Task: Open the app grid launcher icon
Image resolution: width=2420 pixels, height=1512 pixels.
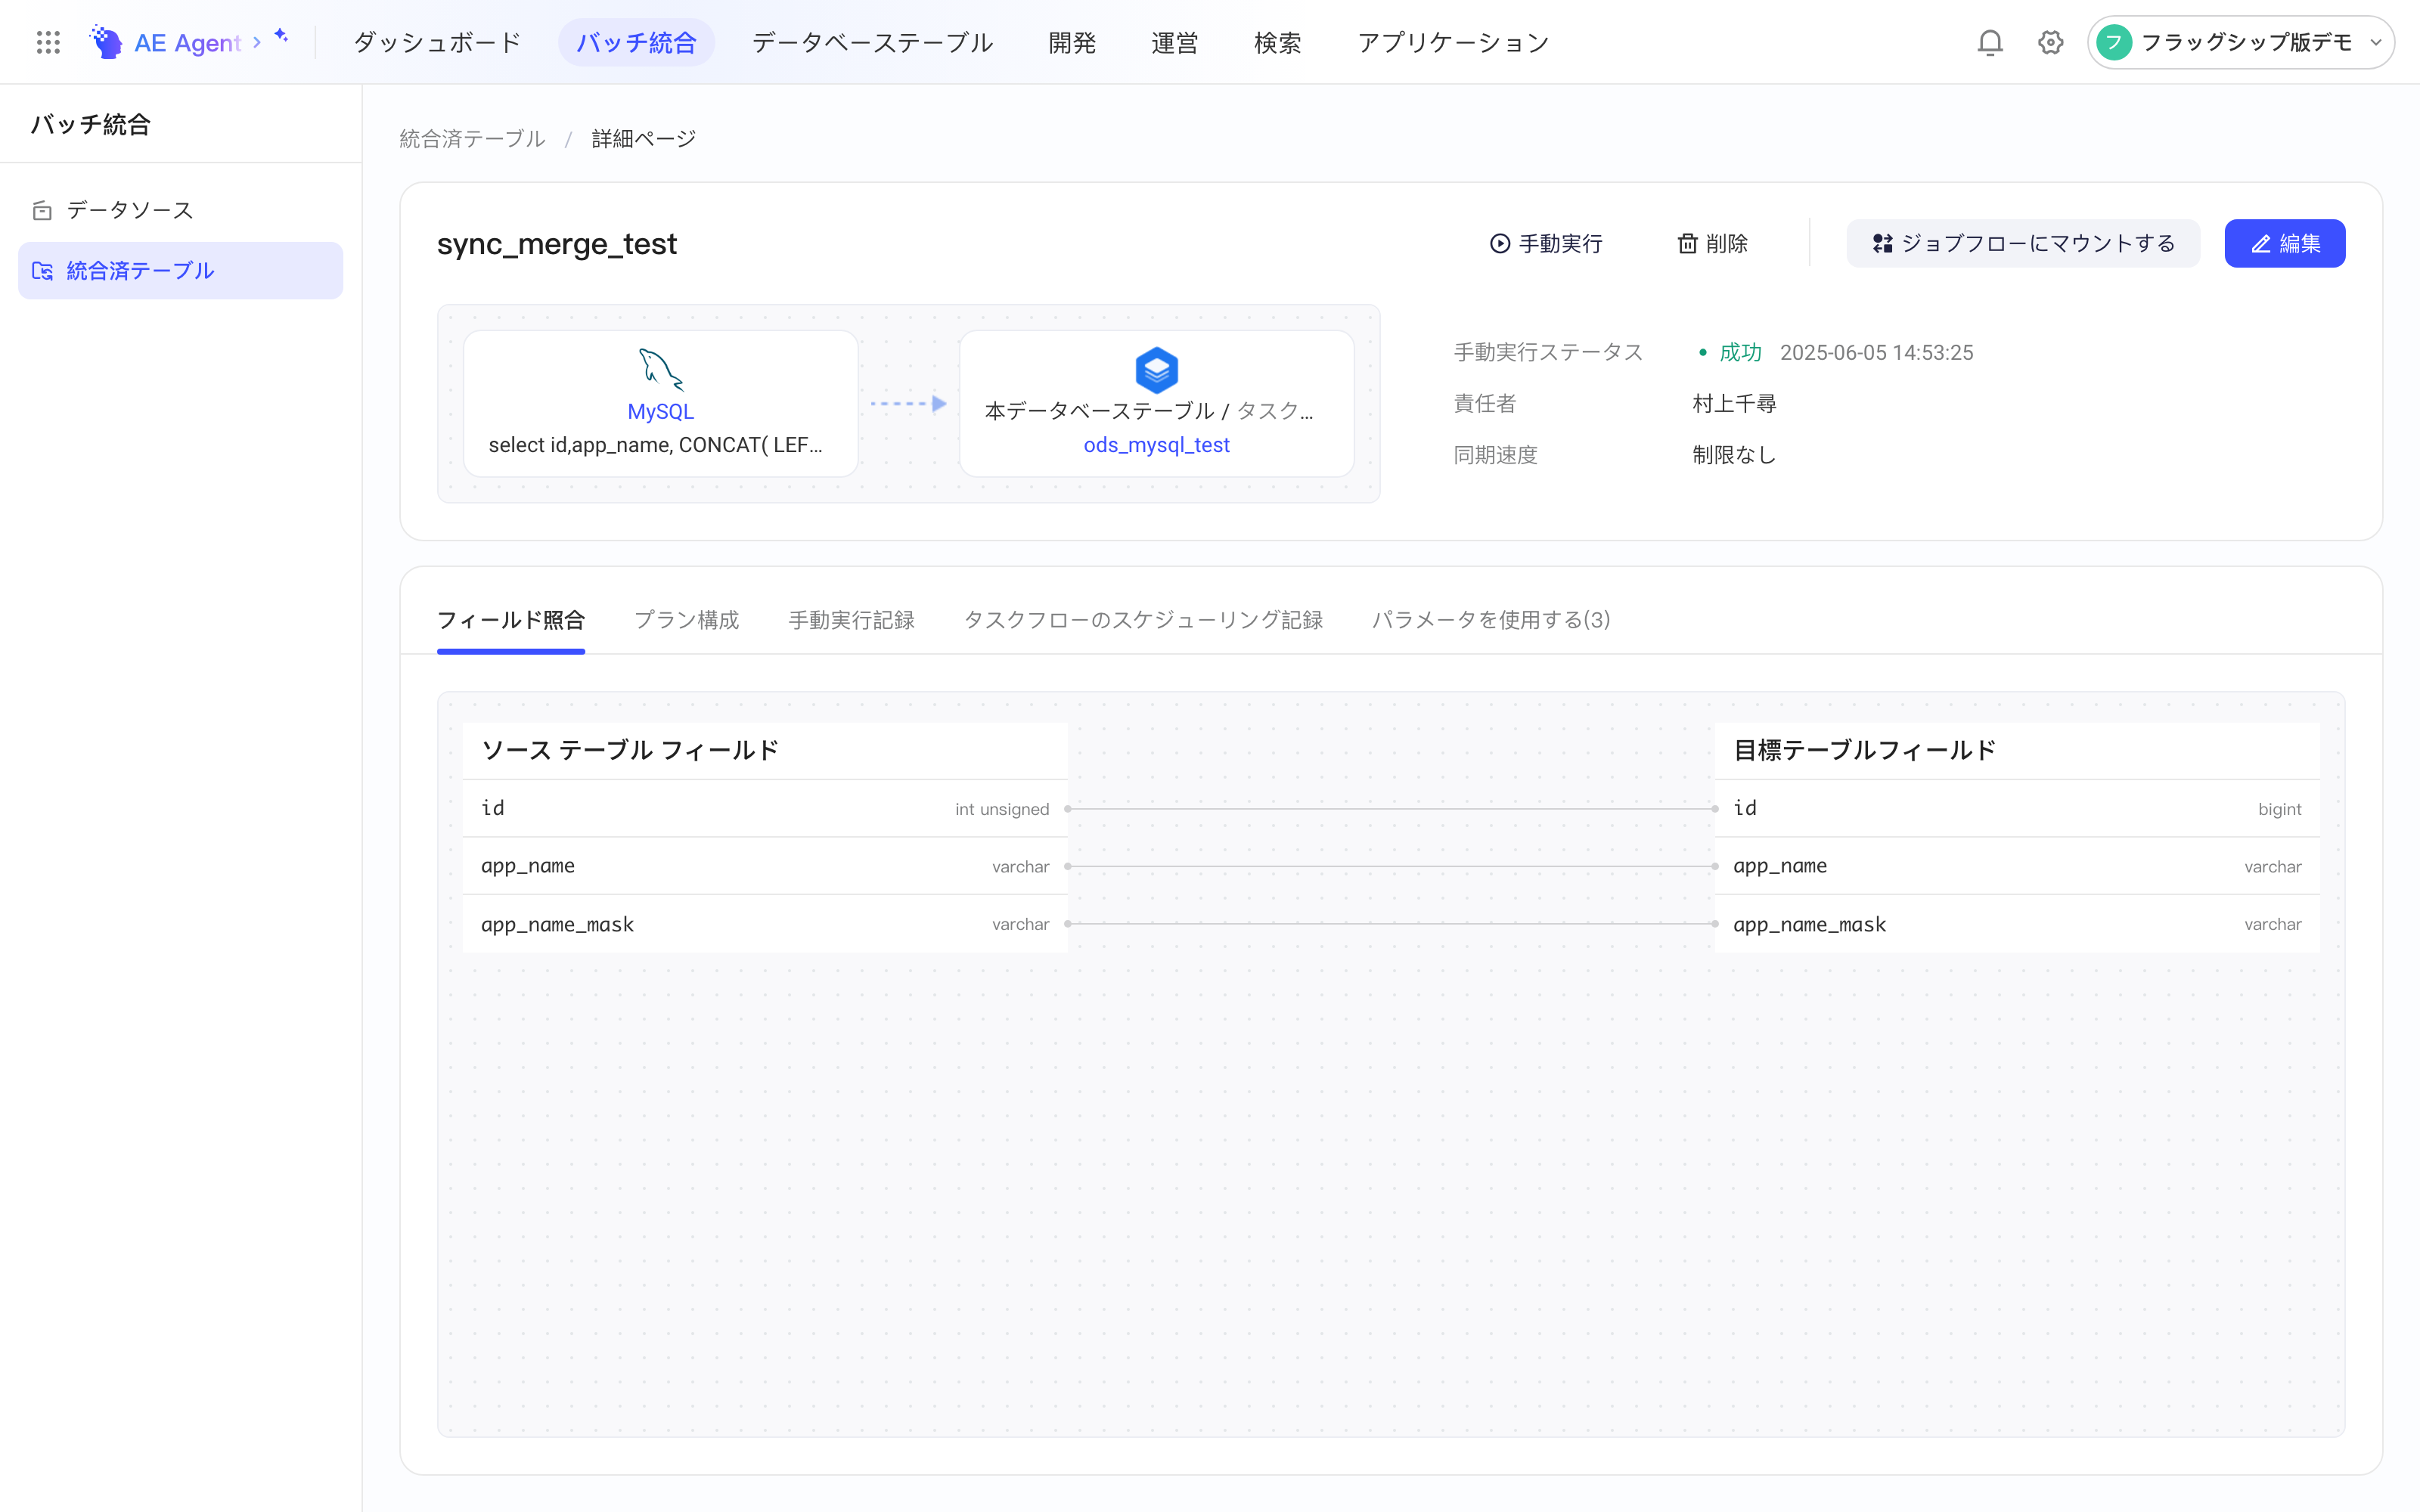Action: 48,42
